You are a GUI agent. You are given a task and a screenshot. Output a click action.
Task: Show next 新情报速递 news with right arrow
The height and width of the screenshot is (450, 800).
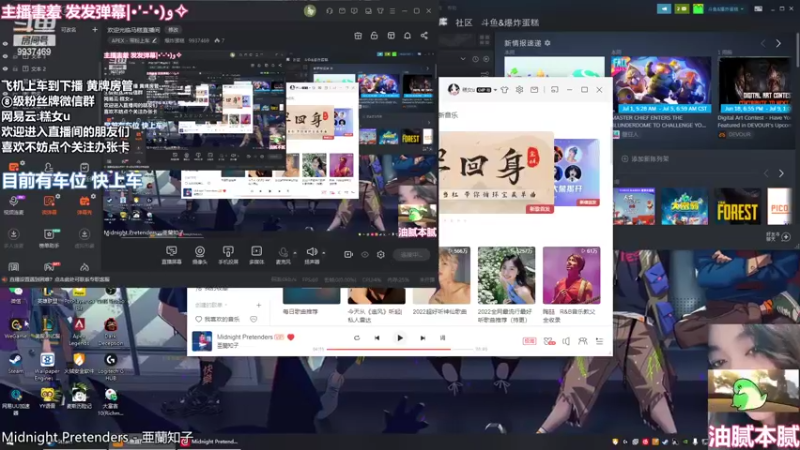pyautogui.click(x=779, y=44)
